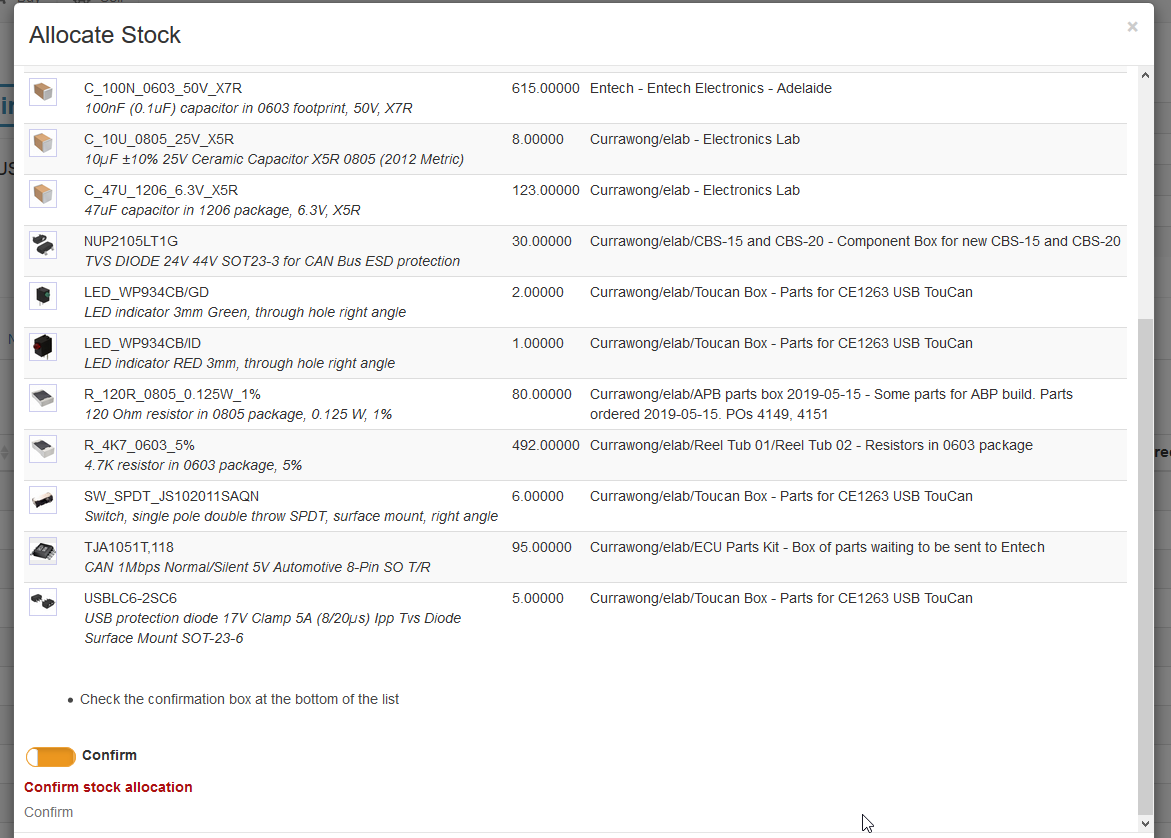Click the USBLC6-2SC6 protection diode thumbnail
Viewport: 1171px width, 838px height.
[x=42, y=601]
